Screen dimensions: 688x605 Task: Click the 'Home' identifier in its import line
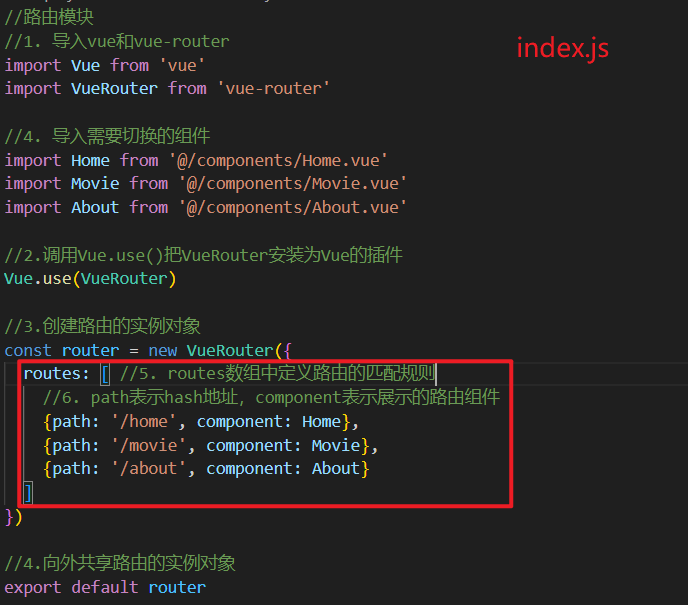(x=90, y=161)
